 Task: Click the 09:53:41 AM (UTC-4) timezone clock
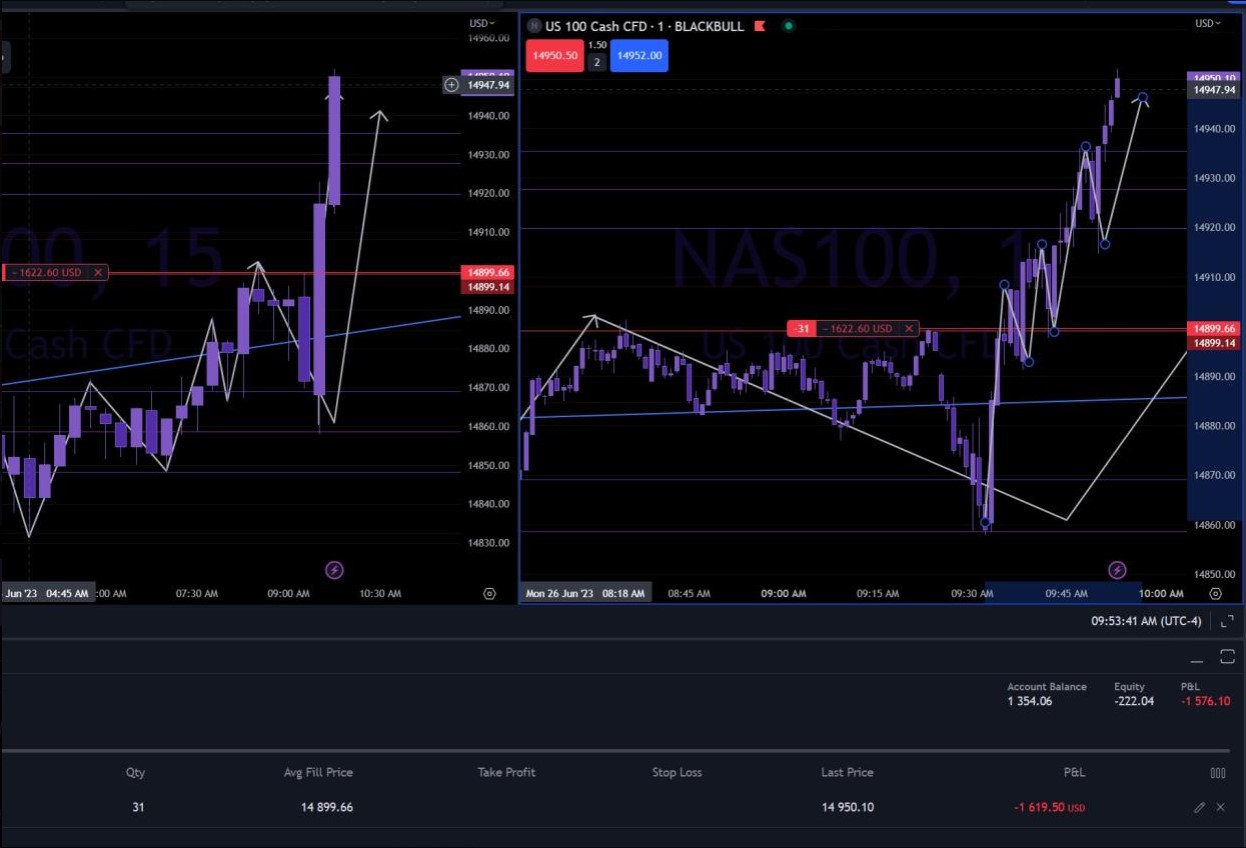click(1146, 621)
